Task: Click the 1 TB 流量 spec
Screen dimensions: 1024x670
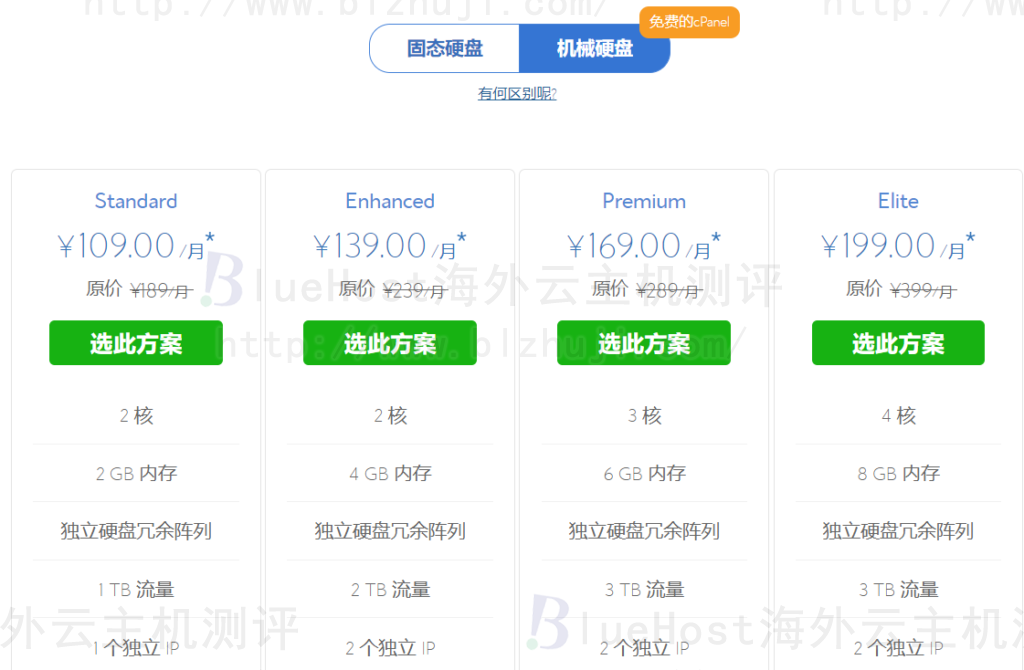Action: (136, 590)
